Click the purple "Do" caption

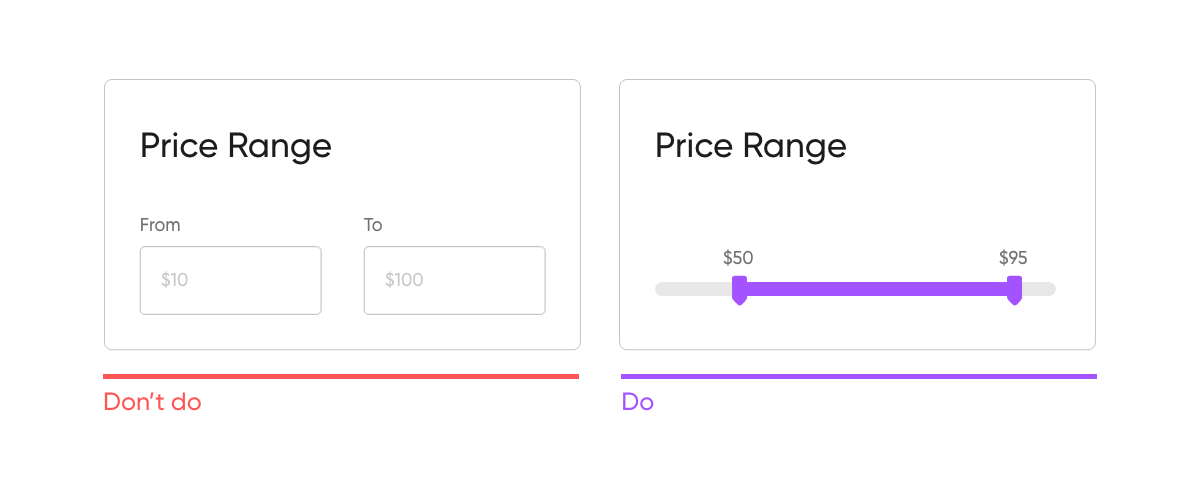tap(637, 403)
